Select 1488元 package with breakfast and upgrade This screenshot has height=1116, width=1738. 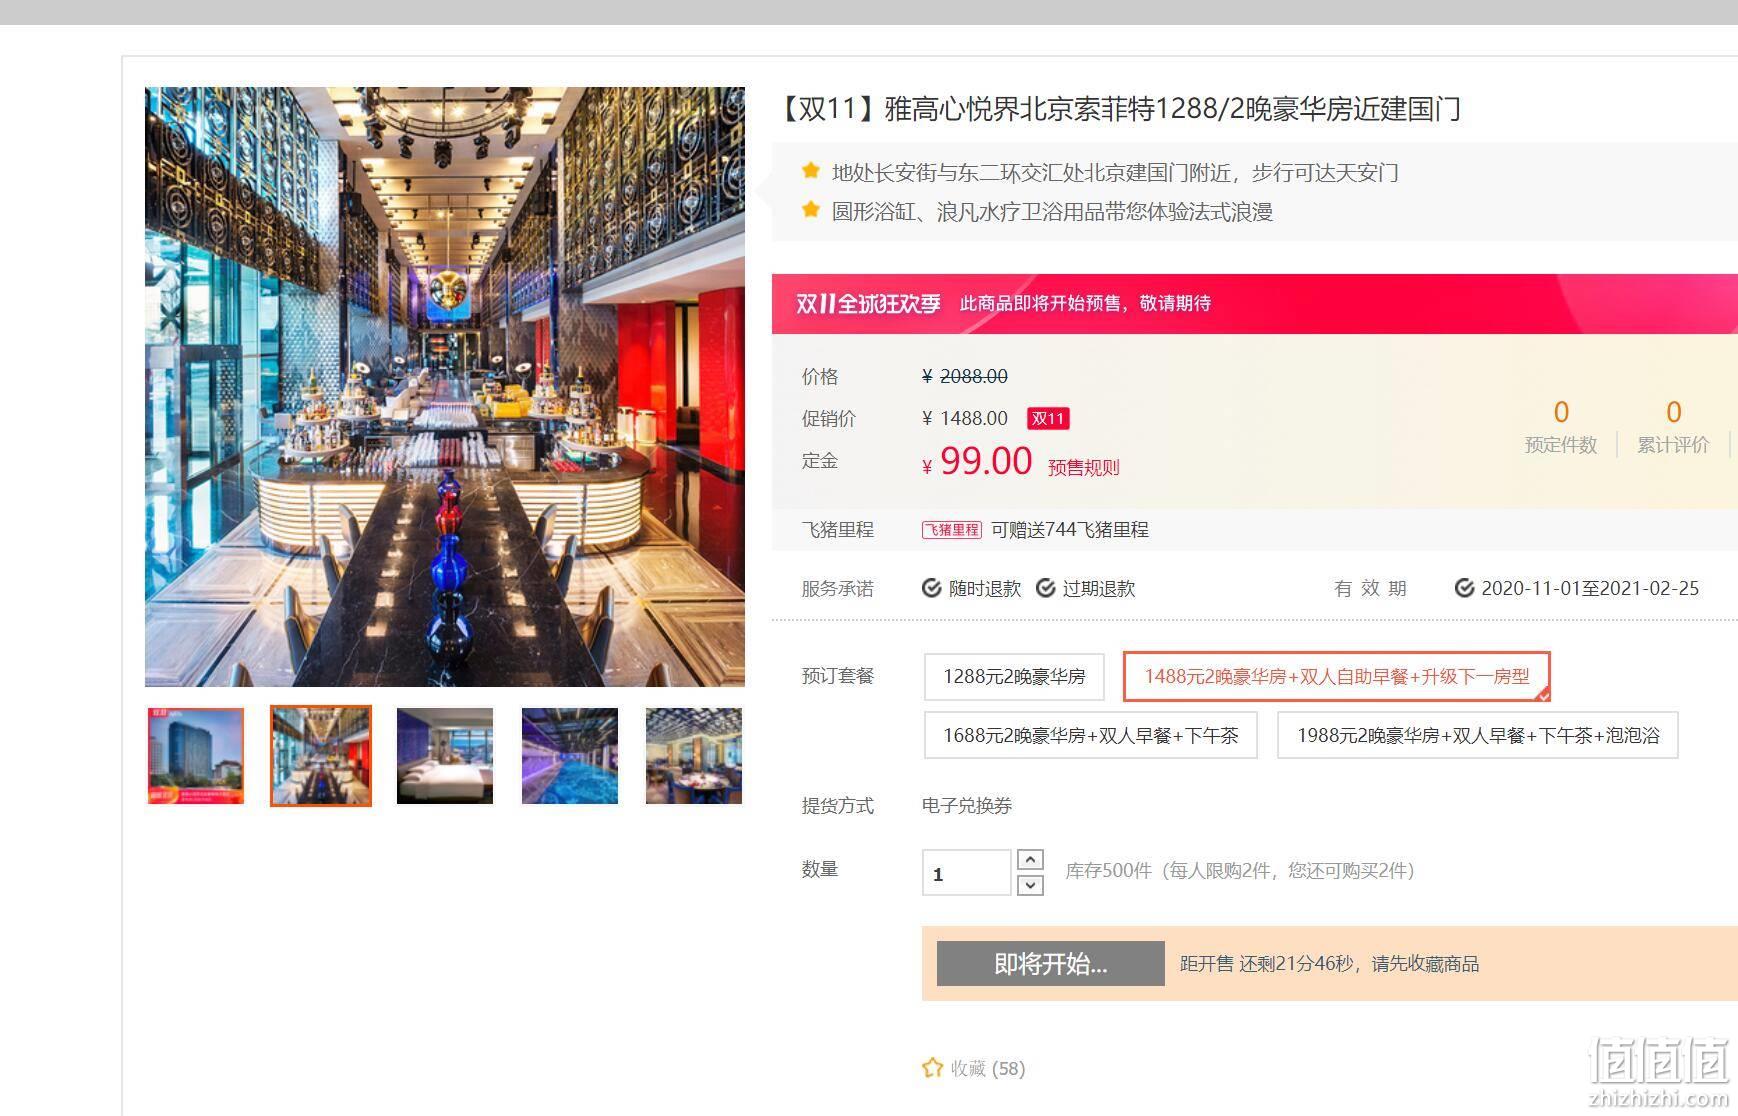1337,677
